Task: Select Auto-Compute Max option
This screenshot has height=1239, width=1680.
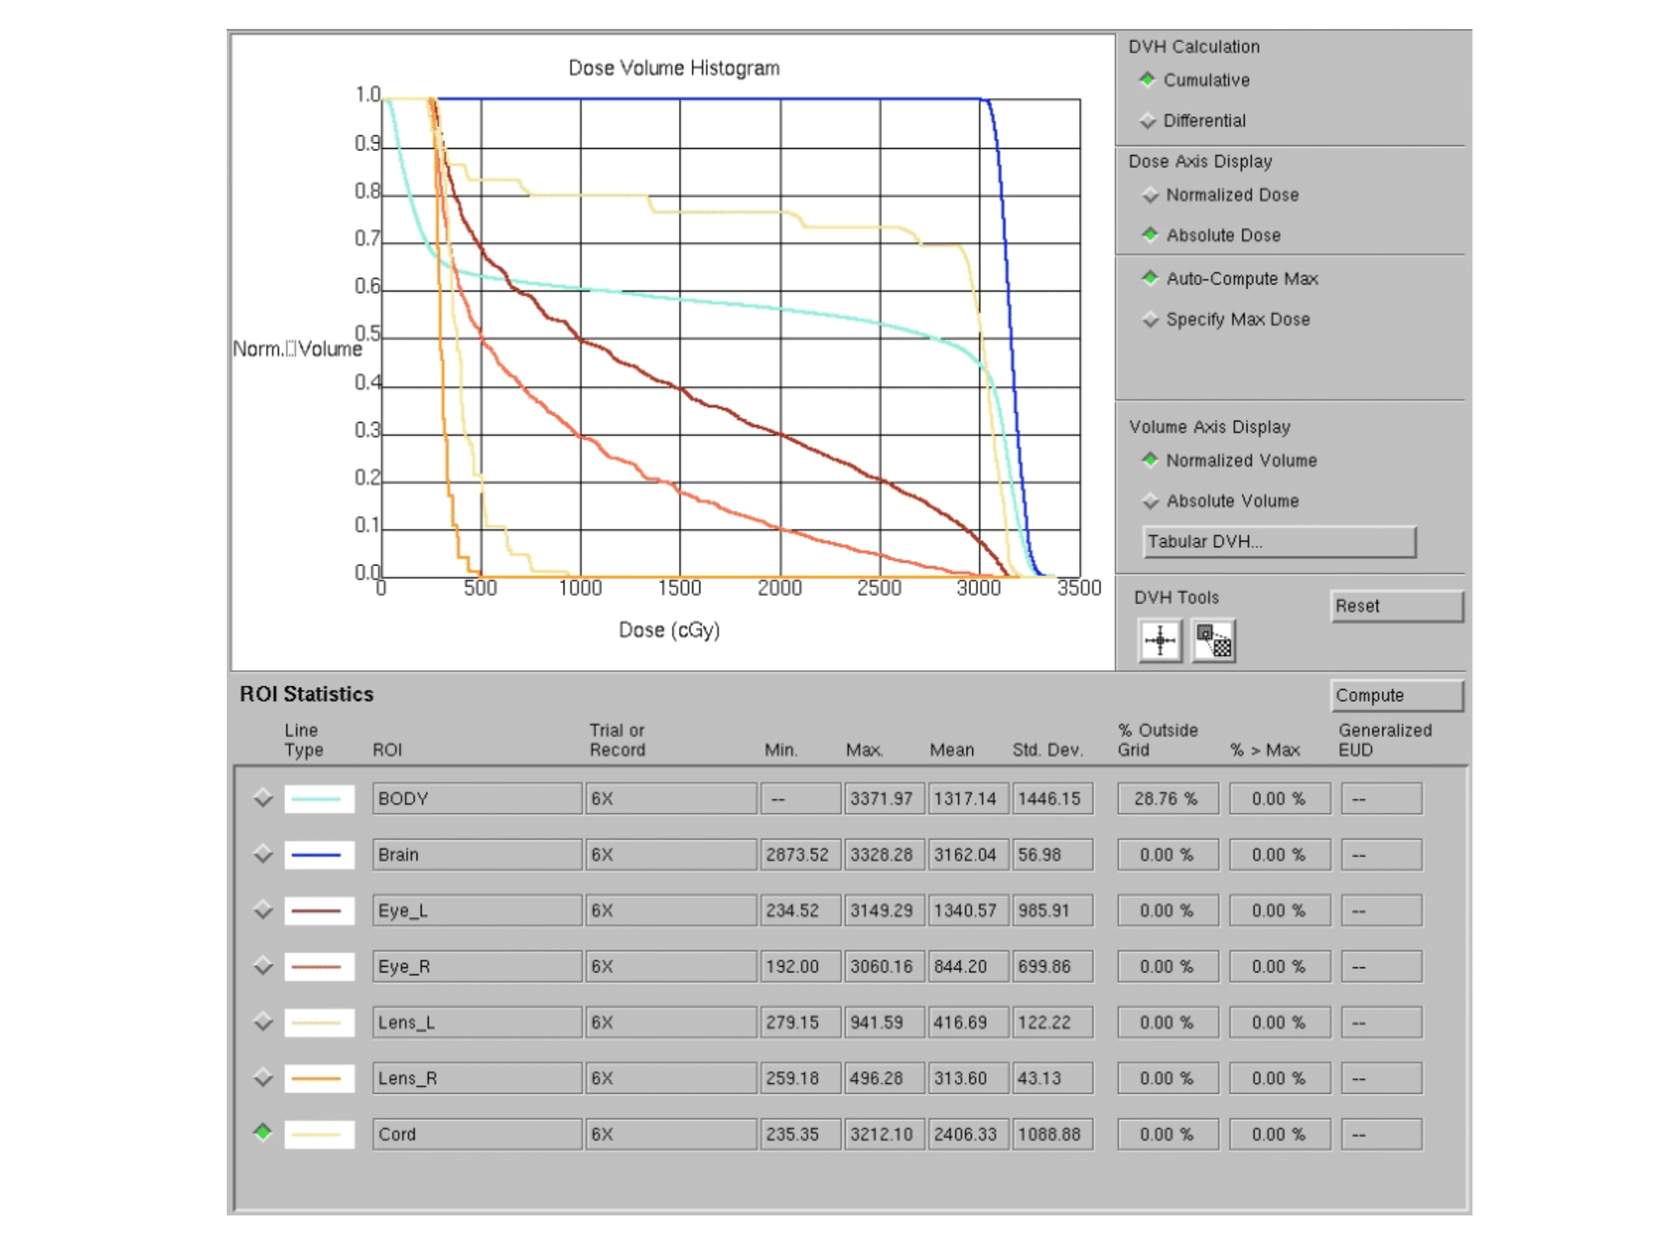Action: point(1150,279)
